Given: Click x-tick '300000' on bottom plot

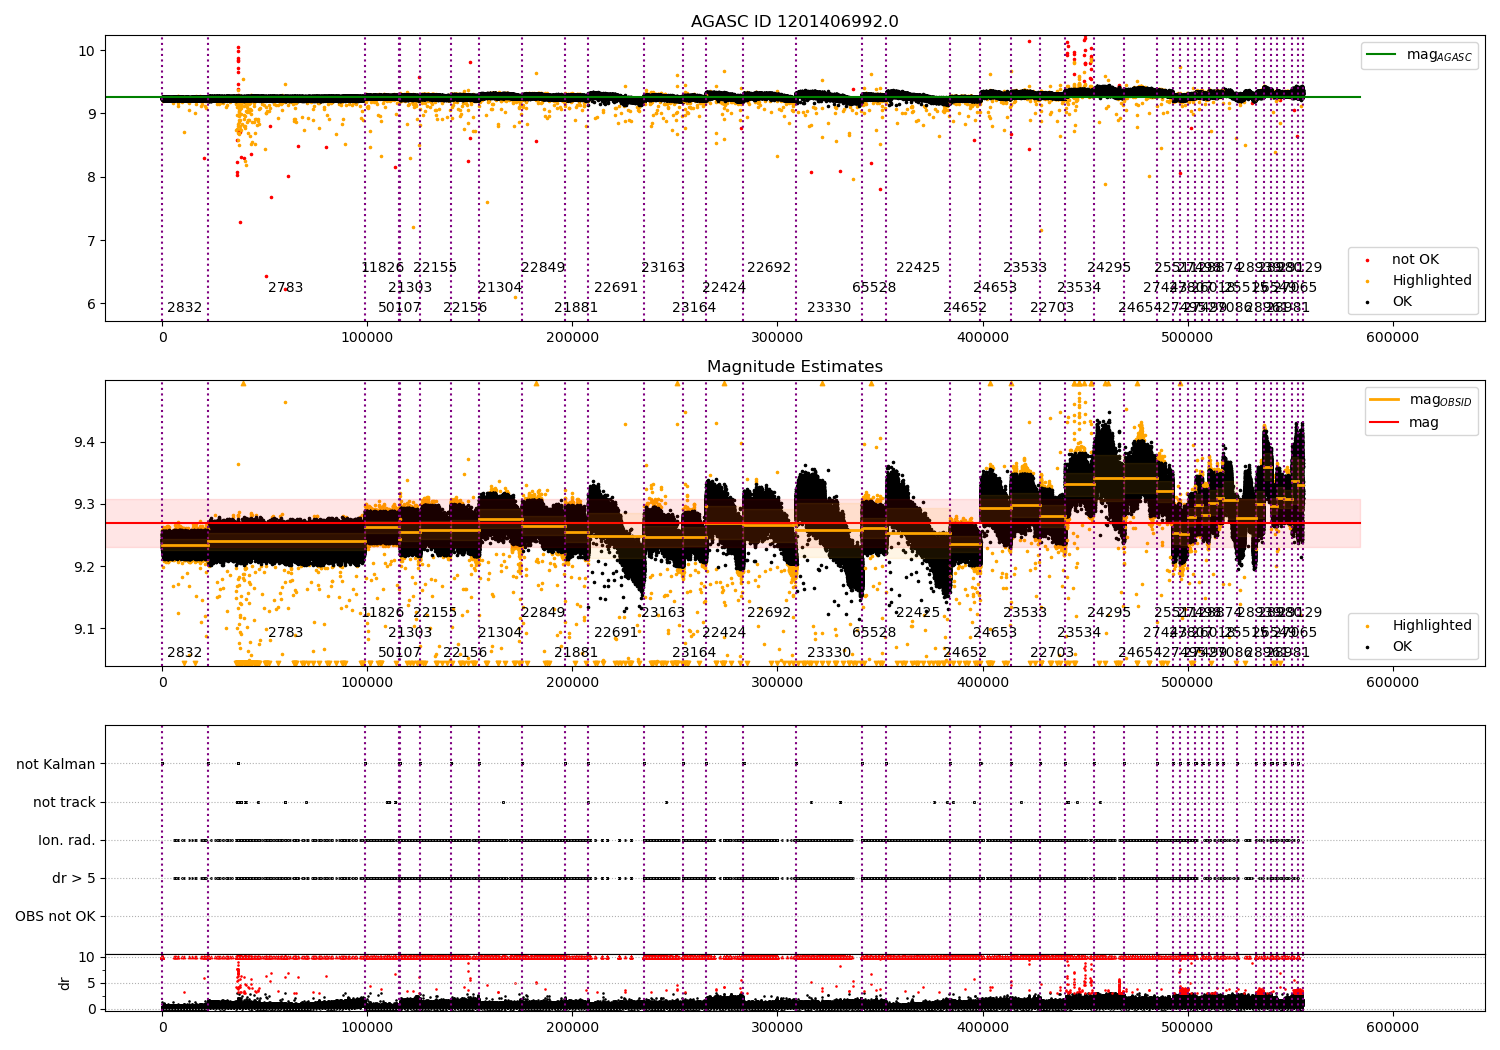Looking at the screenshot, I should point(777,1027).
